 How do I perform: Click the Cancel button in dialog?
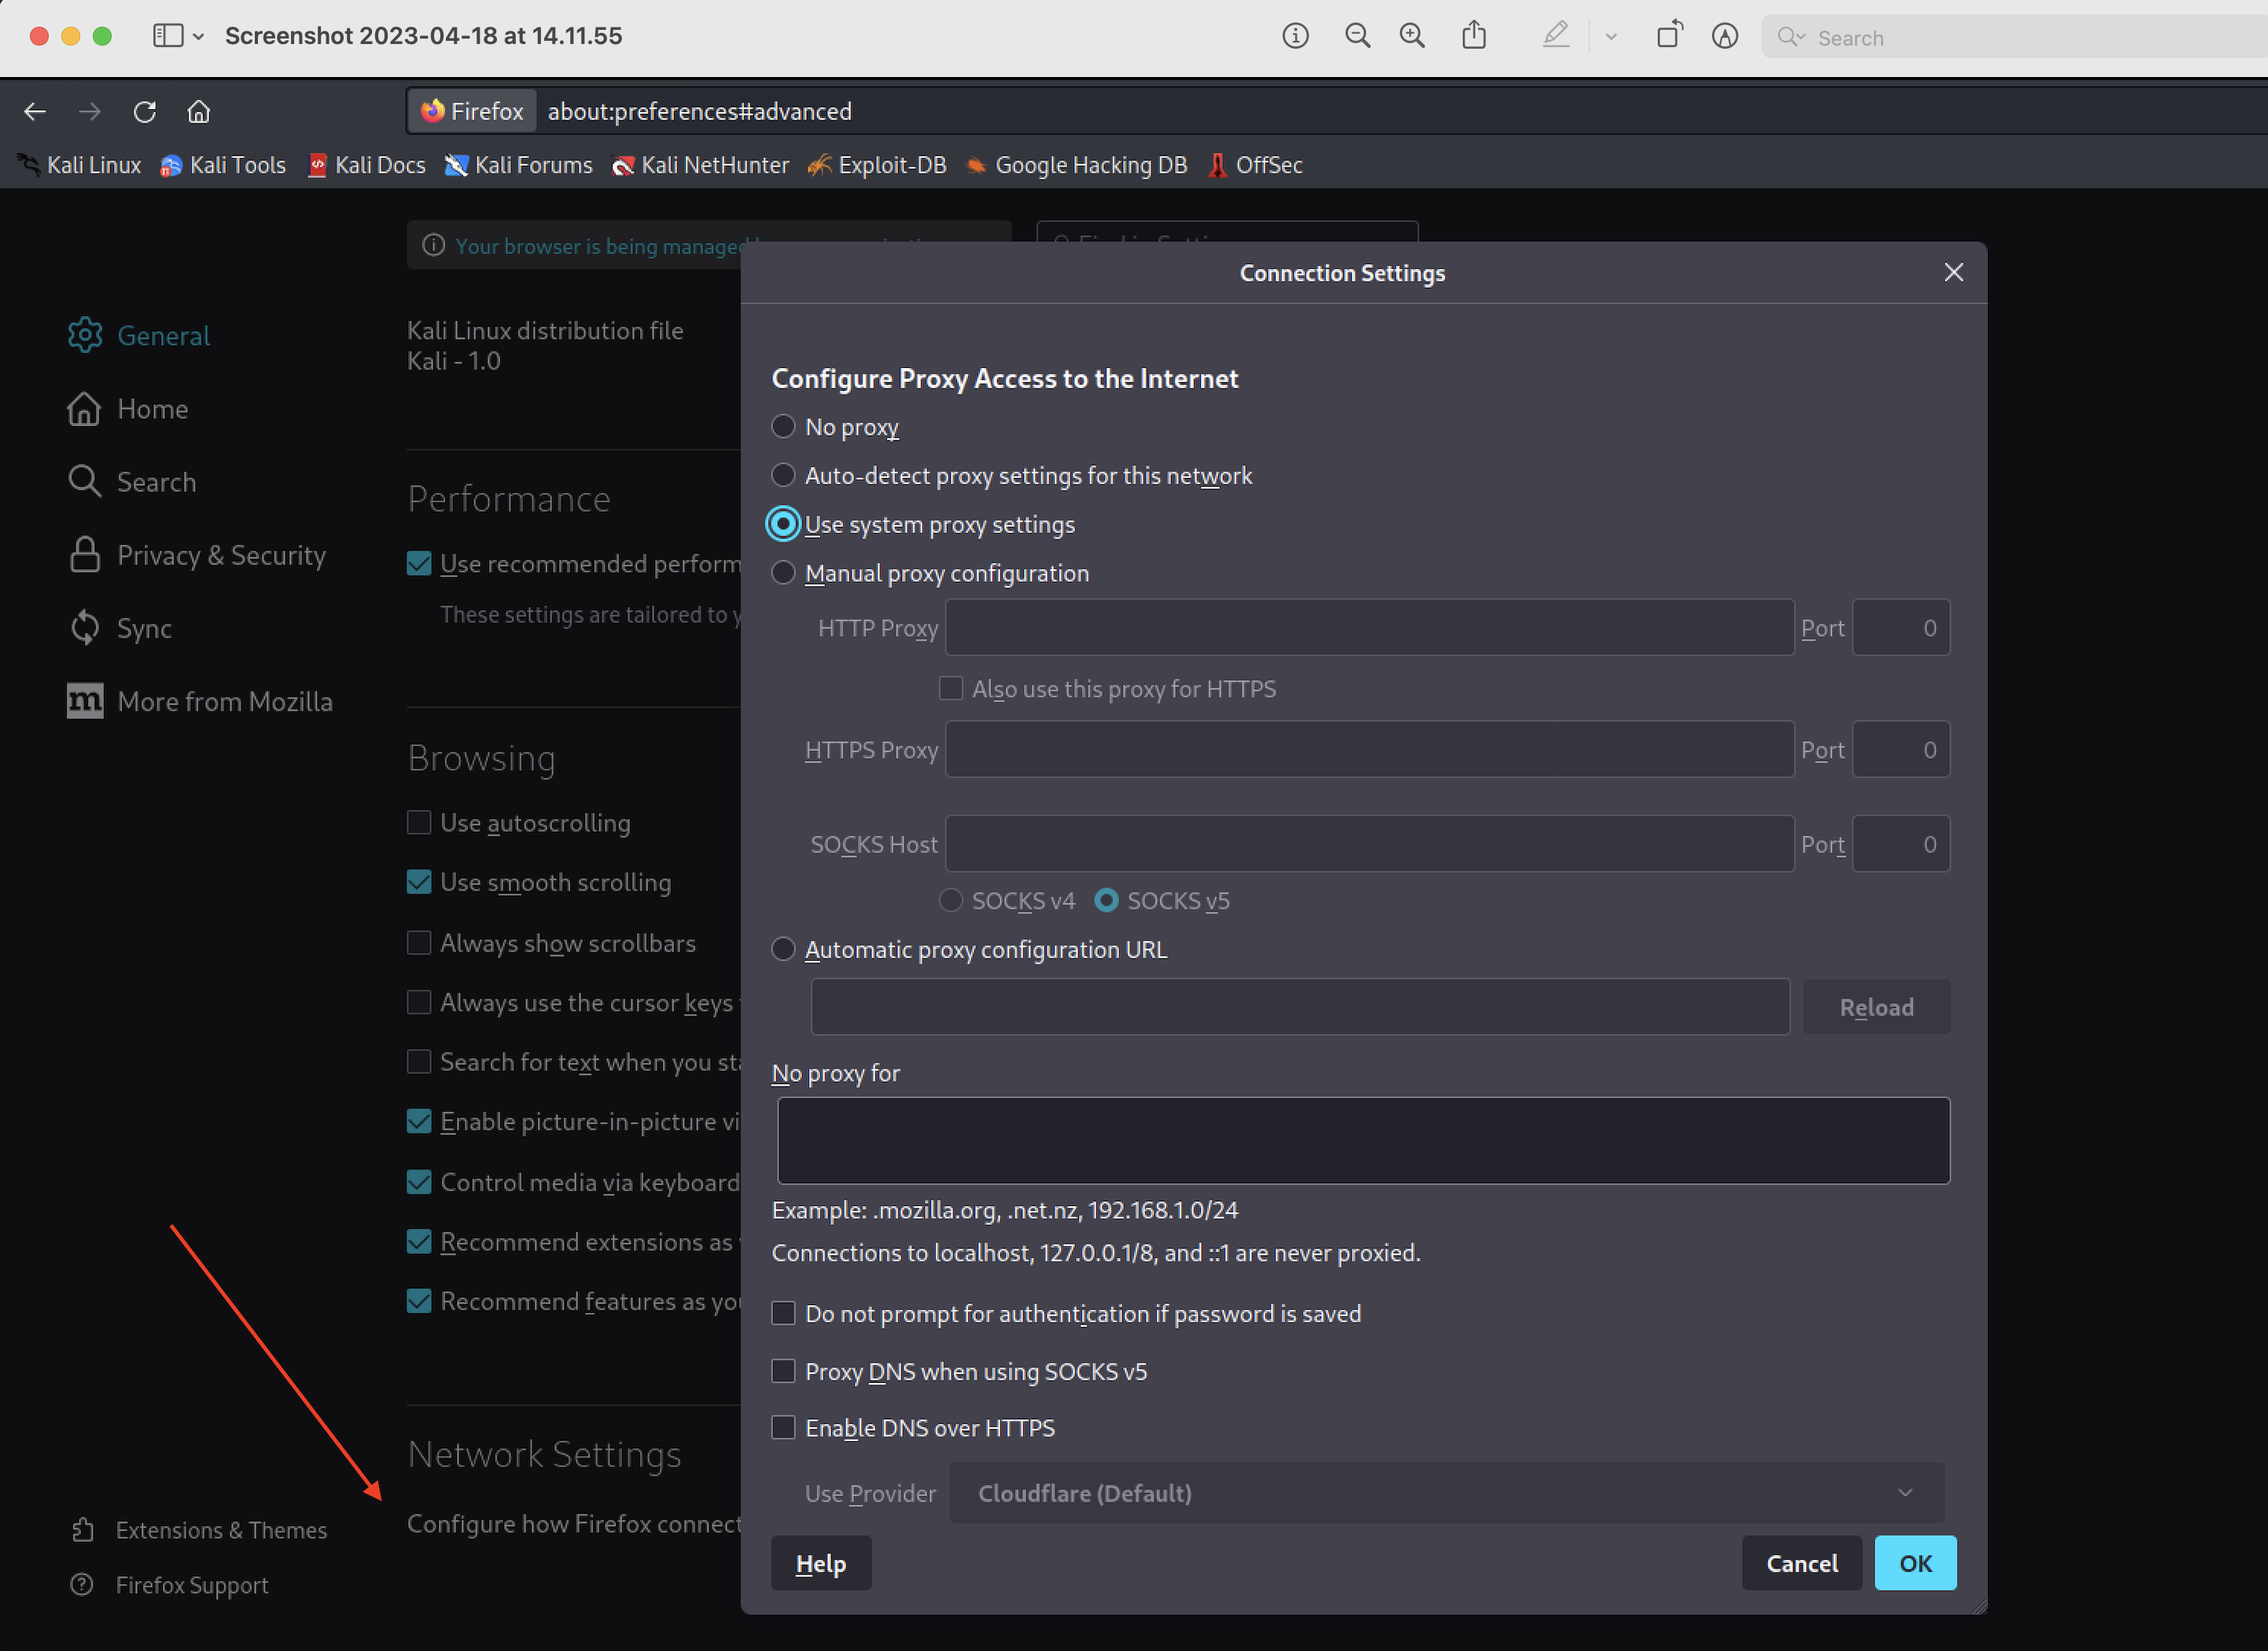pos(1801,1562)
